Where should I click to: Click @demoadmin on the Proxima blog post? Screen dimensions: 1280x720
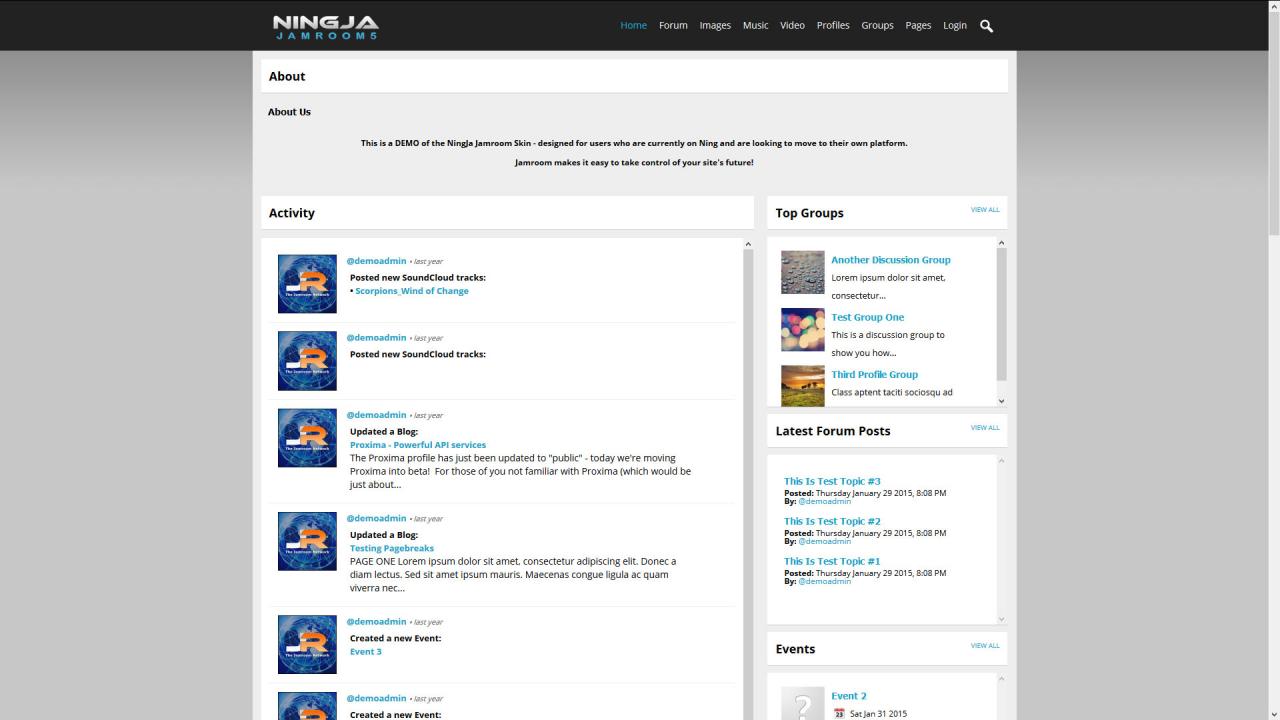[376, 415]
